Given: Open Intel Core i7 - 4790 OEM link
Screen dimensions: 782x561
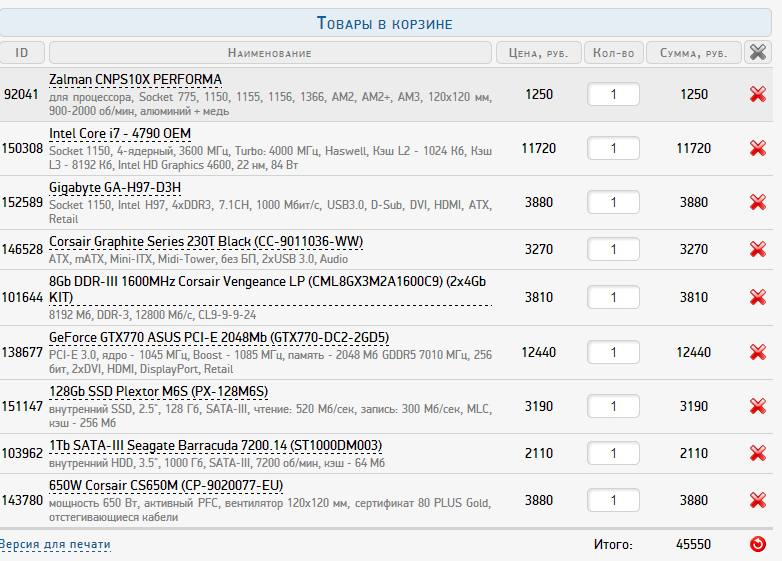Looking at the screenshot, I should coord(120,134).
